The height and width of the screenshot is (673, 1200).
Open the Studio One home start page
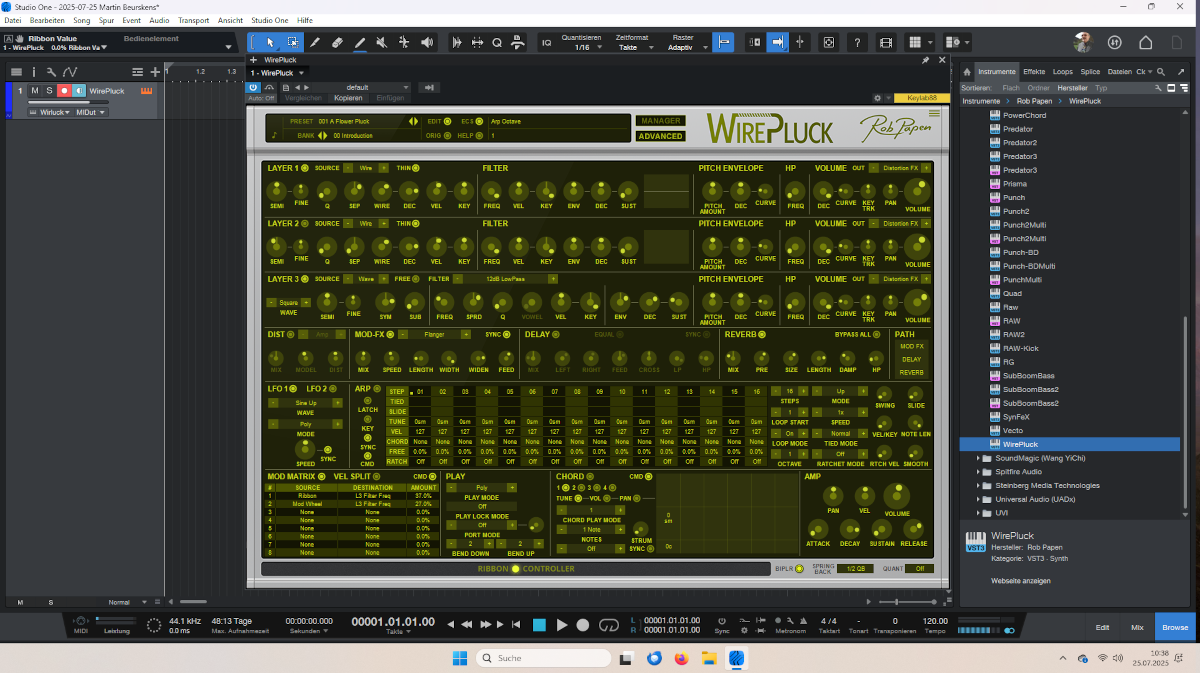pos(1146,42)
